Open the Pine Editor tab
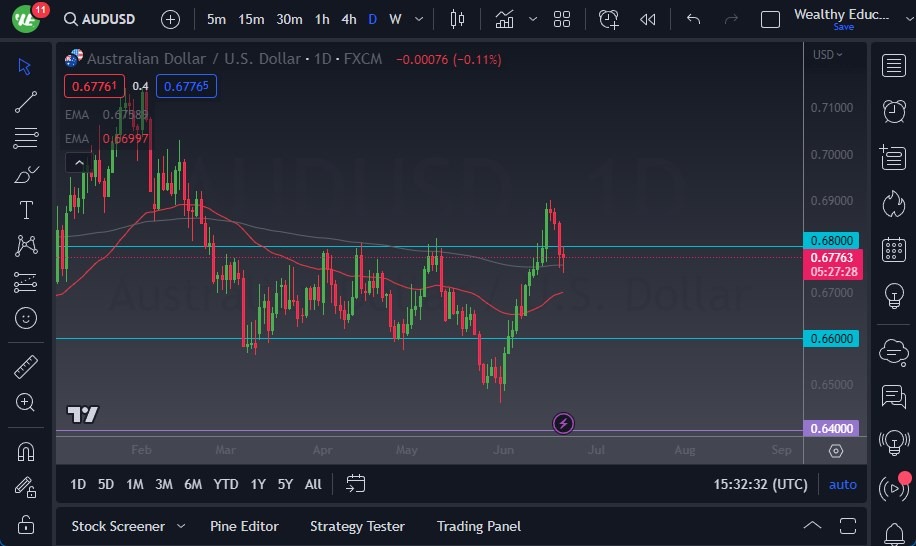916x546 pixels. point(244,526)
